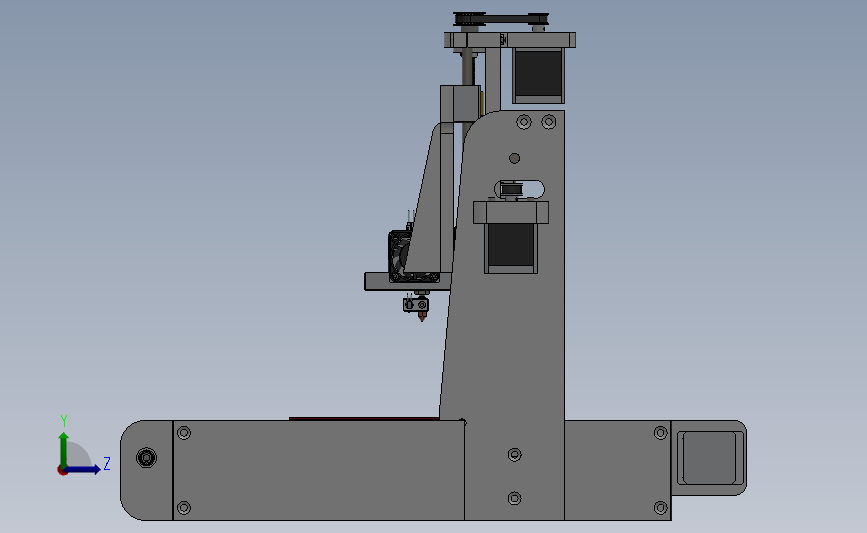Click the blue Z axis arrow on triad

pyautogui.click(x=83, y=469)
